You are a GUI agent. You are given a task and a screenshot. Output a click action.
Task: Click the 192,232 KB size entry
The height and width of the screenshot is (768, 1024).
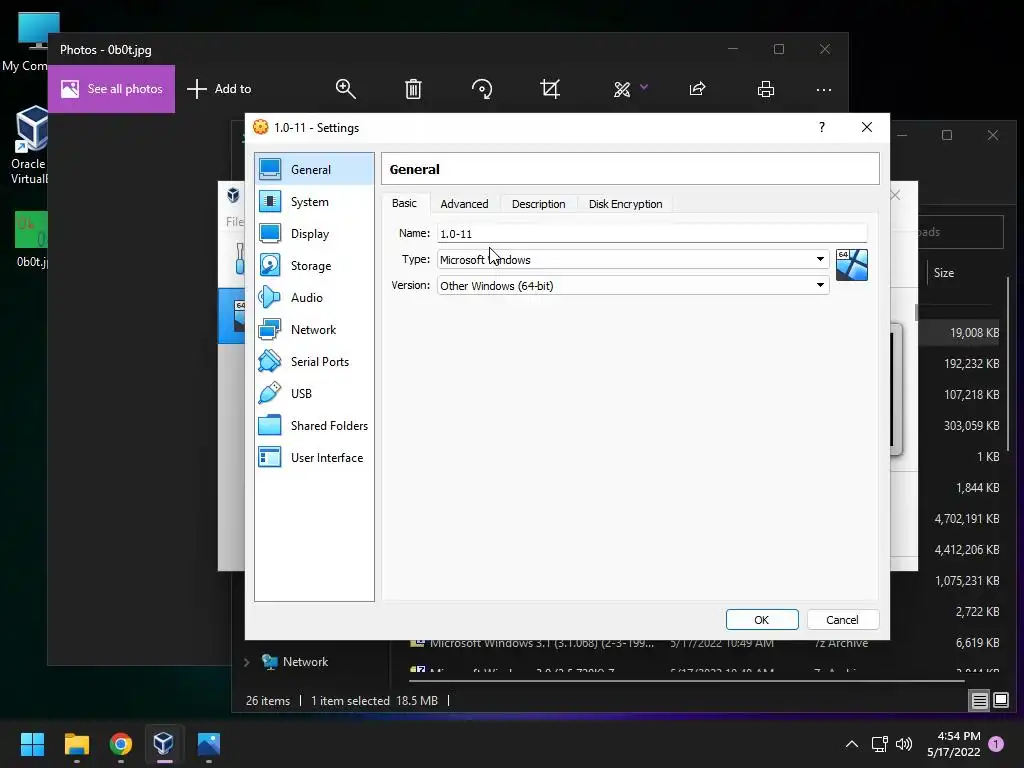pos(972,364)
